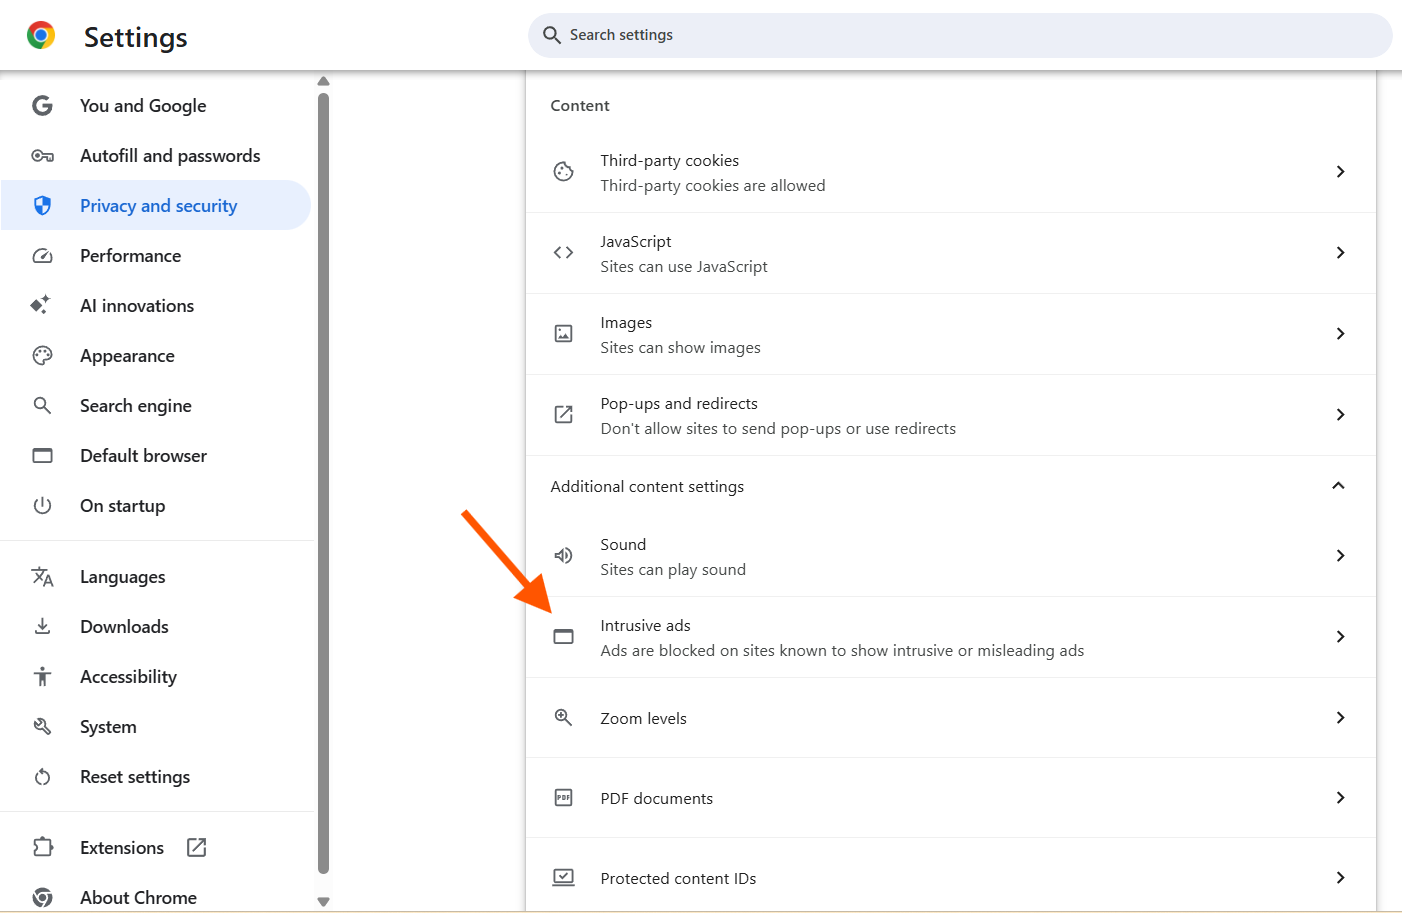Open Images settings via its chevron arrow
The image size is (1402, 913).
coord(1341,334)
